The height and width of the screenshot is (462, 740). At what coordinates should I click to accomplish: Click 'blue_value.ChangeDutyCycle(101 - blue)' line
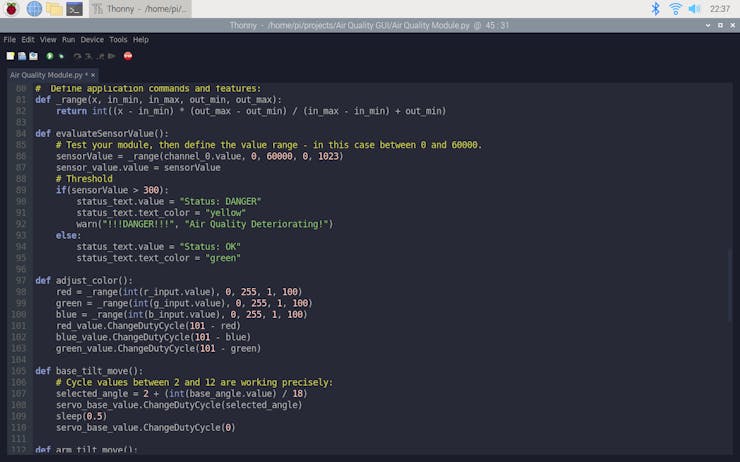pos(153,337)
